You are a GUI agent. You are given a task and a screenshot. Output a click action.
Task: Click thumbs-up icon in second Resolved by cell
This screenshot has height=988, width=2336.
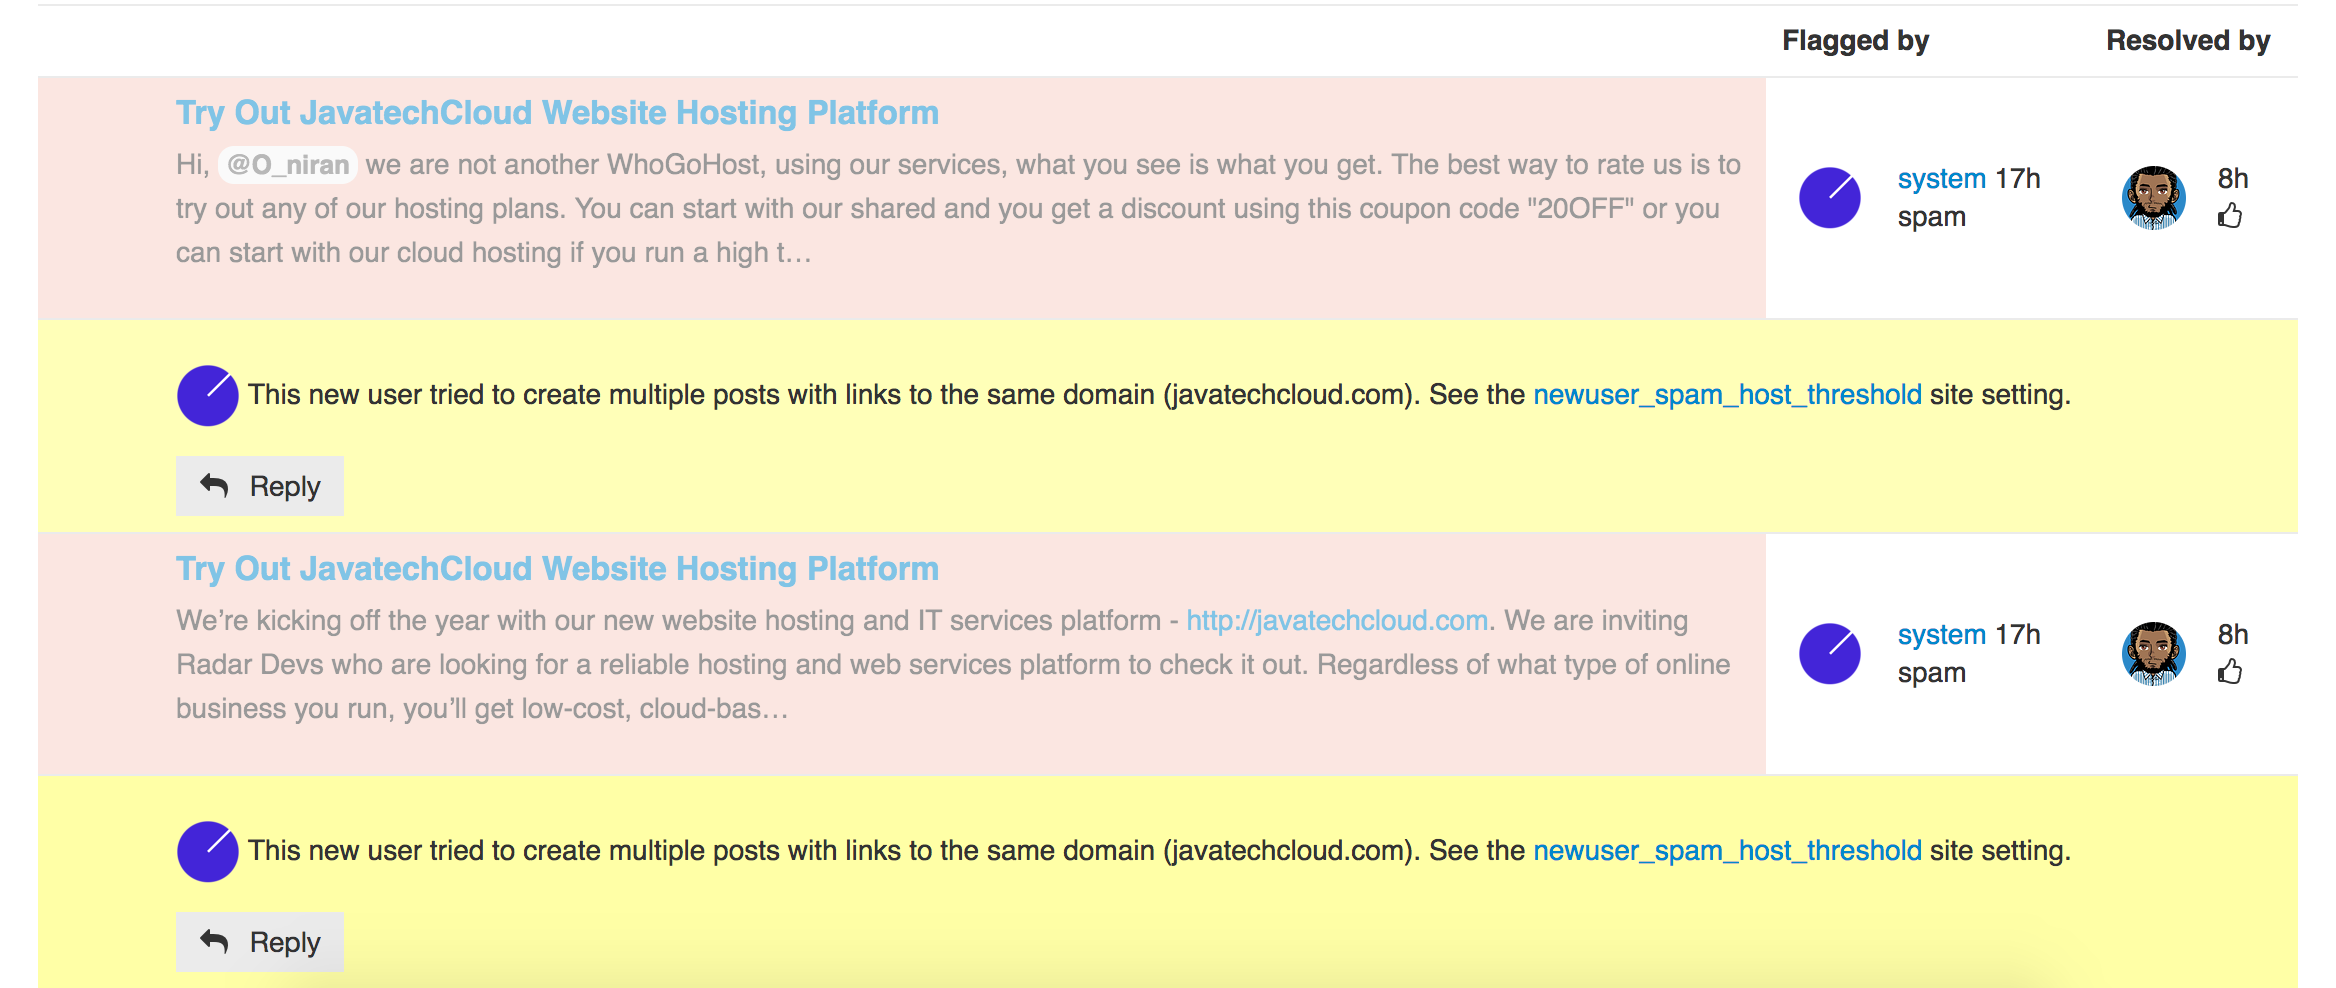click(x=2230, y=672)
